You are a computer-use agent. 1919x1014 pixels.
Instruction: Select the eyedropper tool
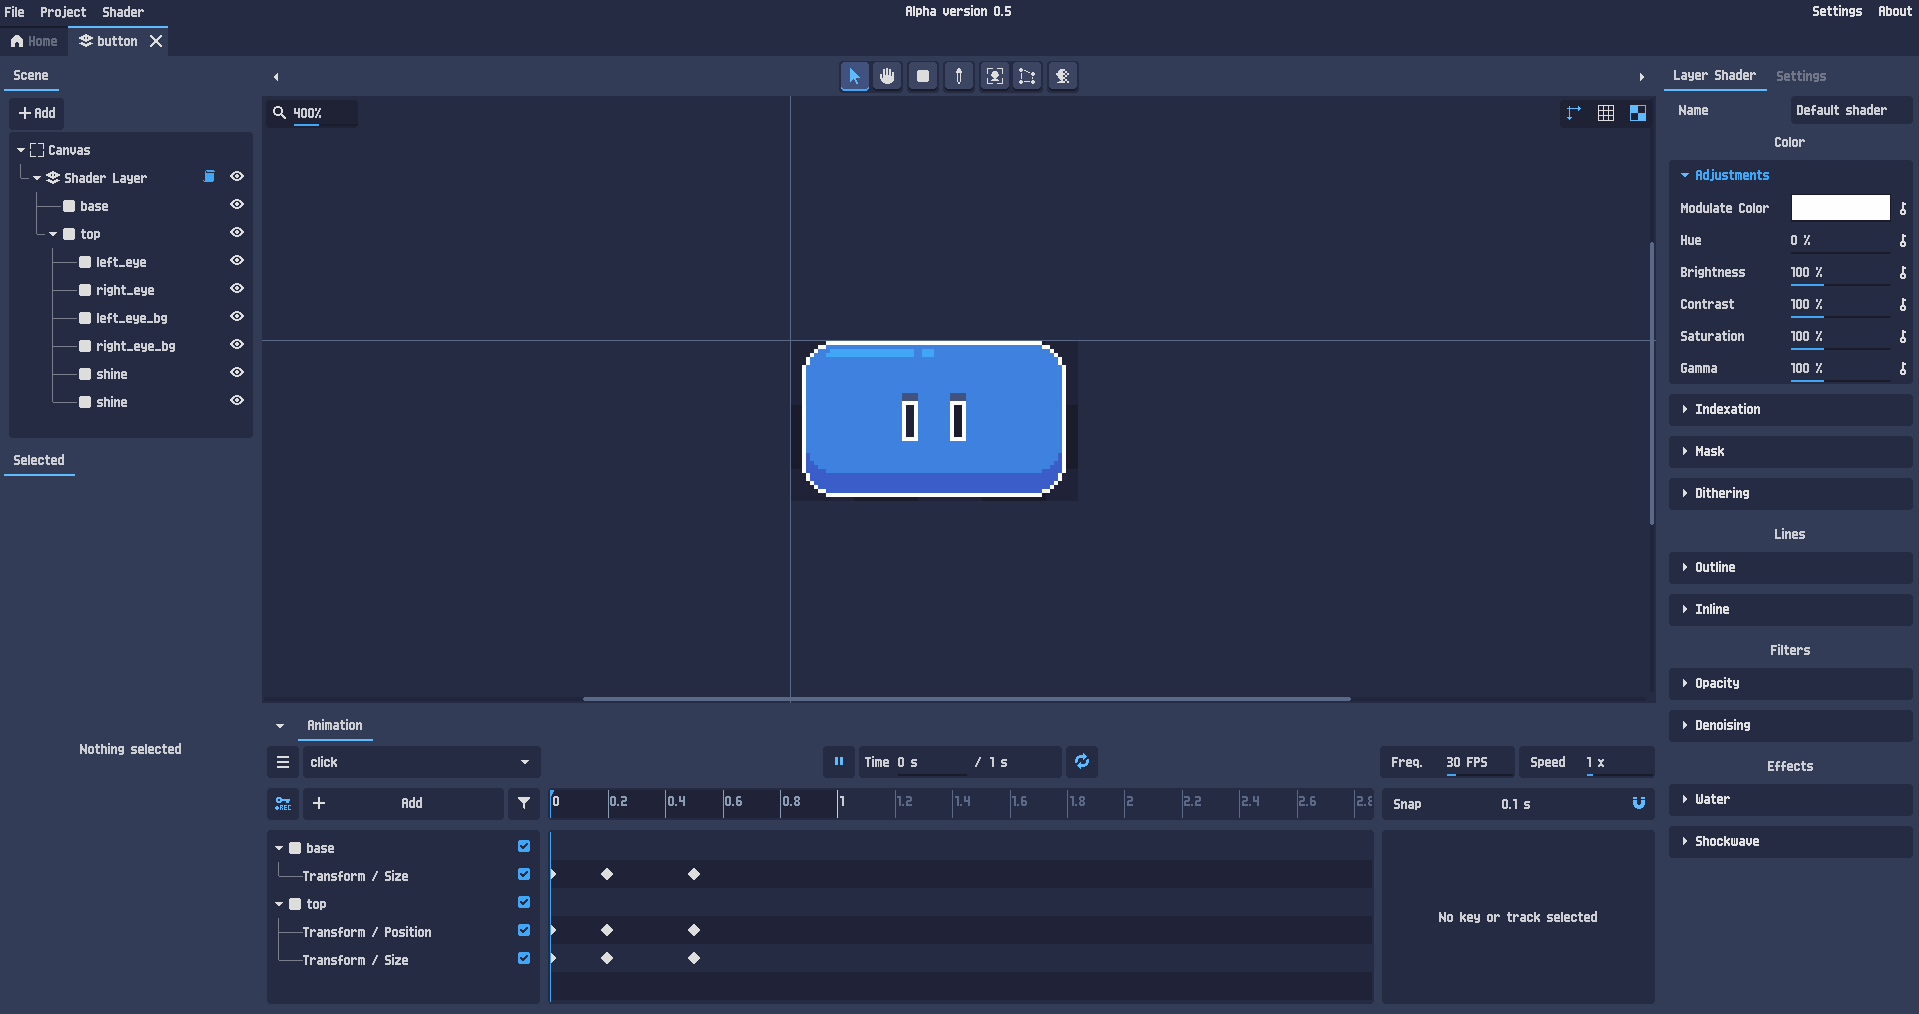[x=959, y=76]
